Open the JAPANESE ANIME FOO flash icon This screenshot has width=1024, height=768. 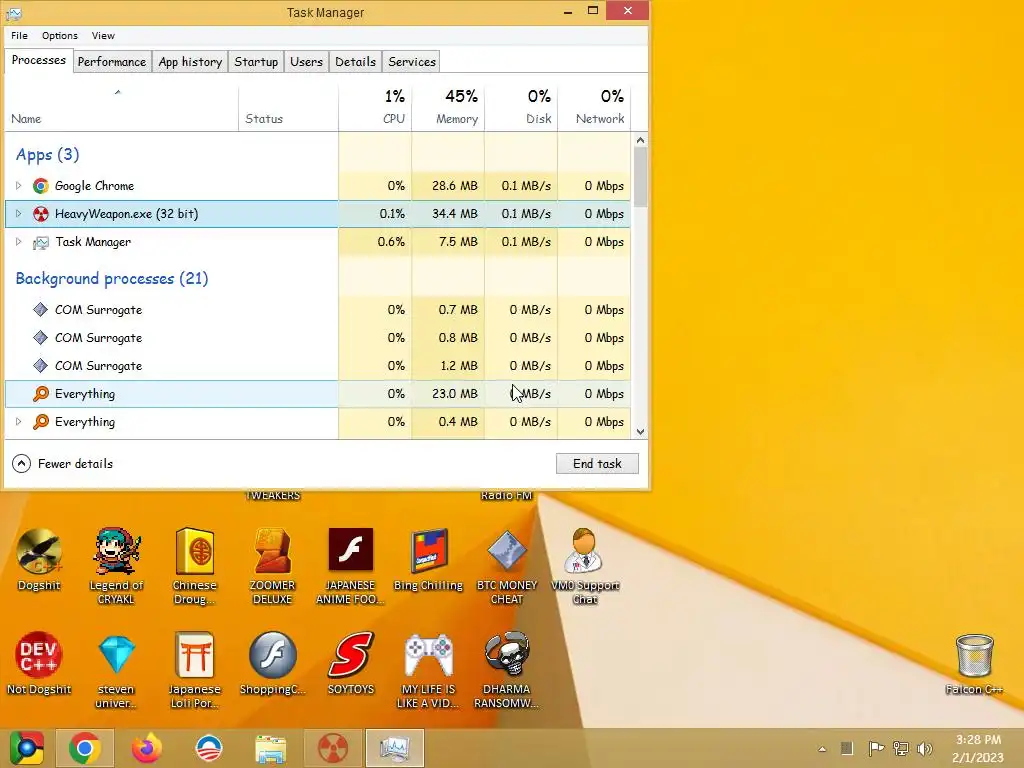(351, 567)
